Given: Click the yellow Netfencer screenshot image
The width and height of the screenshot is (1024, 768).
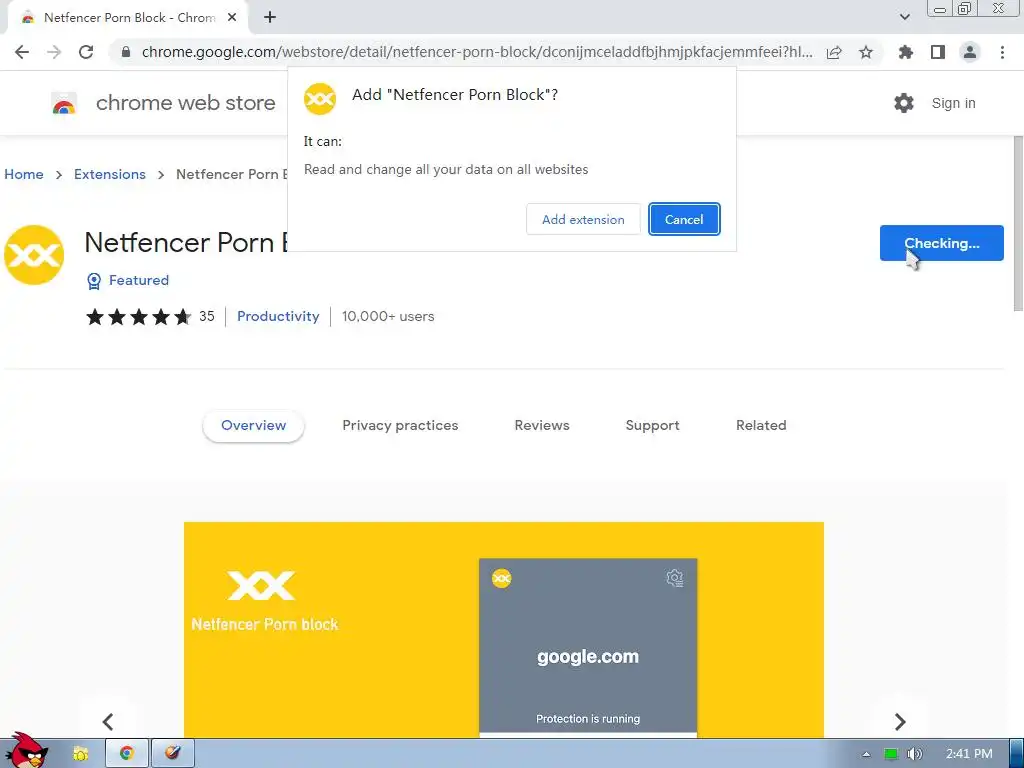Looking at the screenshot, I should point(504,630).
